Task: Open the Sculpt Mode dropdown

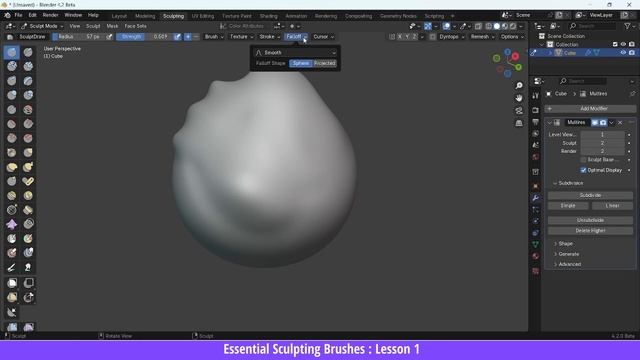Action: 42,26
